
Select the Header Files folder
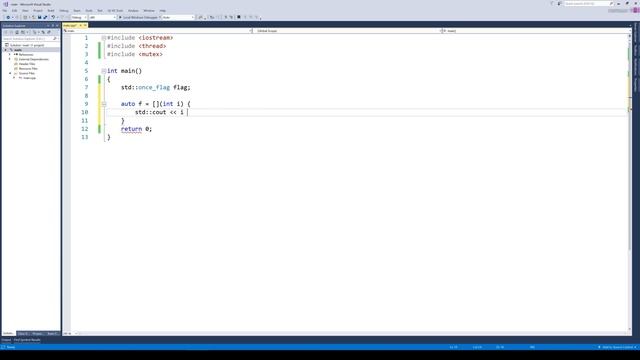pyautogui.click(x=27, y=64)
